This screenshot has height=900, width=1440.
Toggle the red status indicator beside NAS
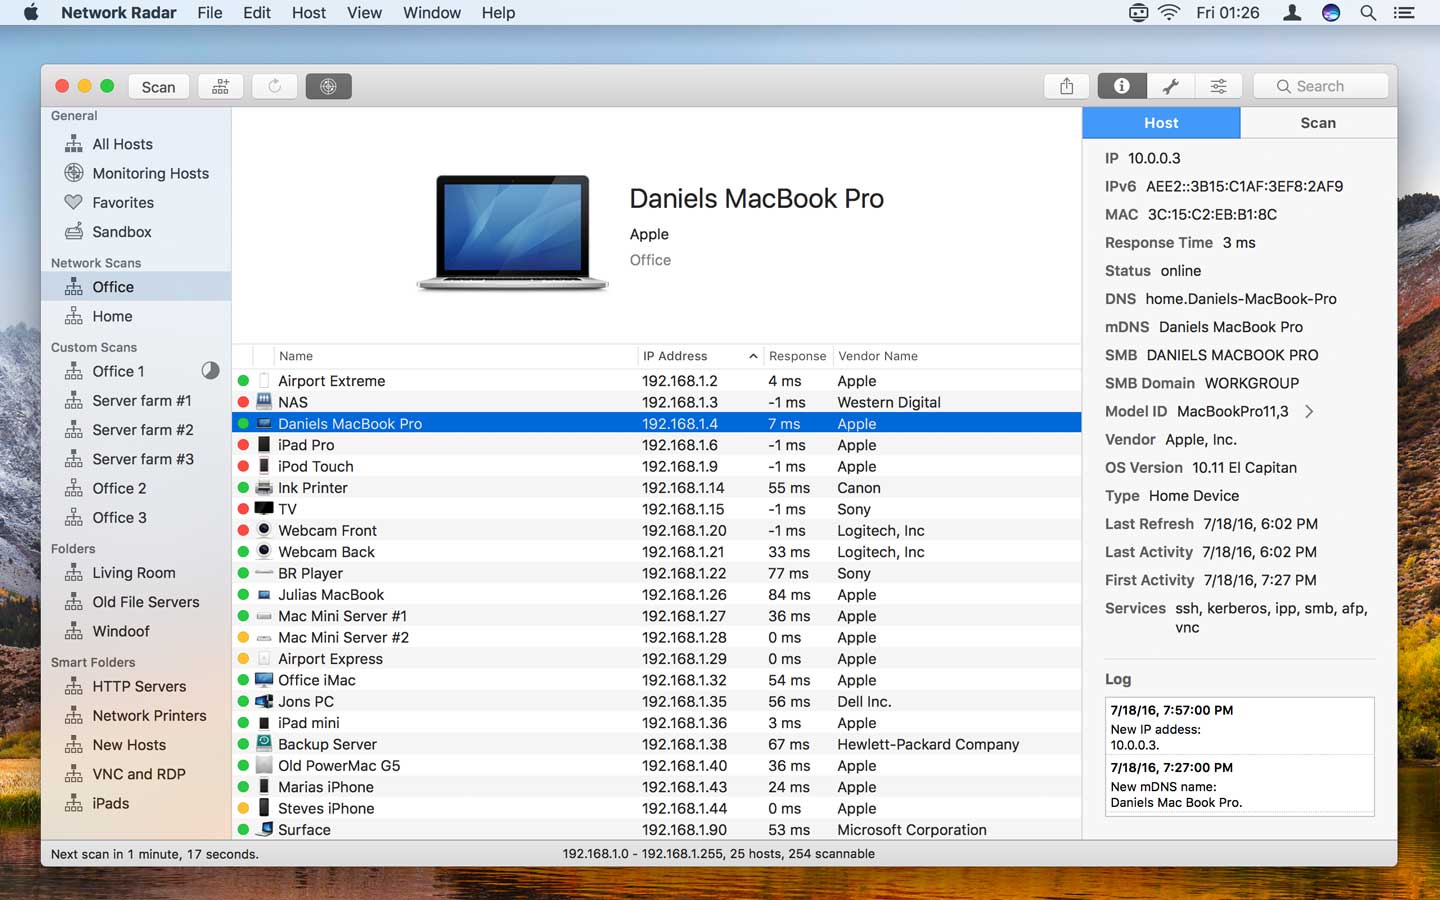[x=245, y=402]
